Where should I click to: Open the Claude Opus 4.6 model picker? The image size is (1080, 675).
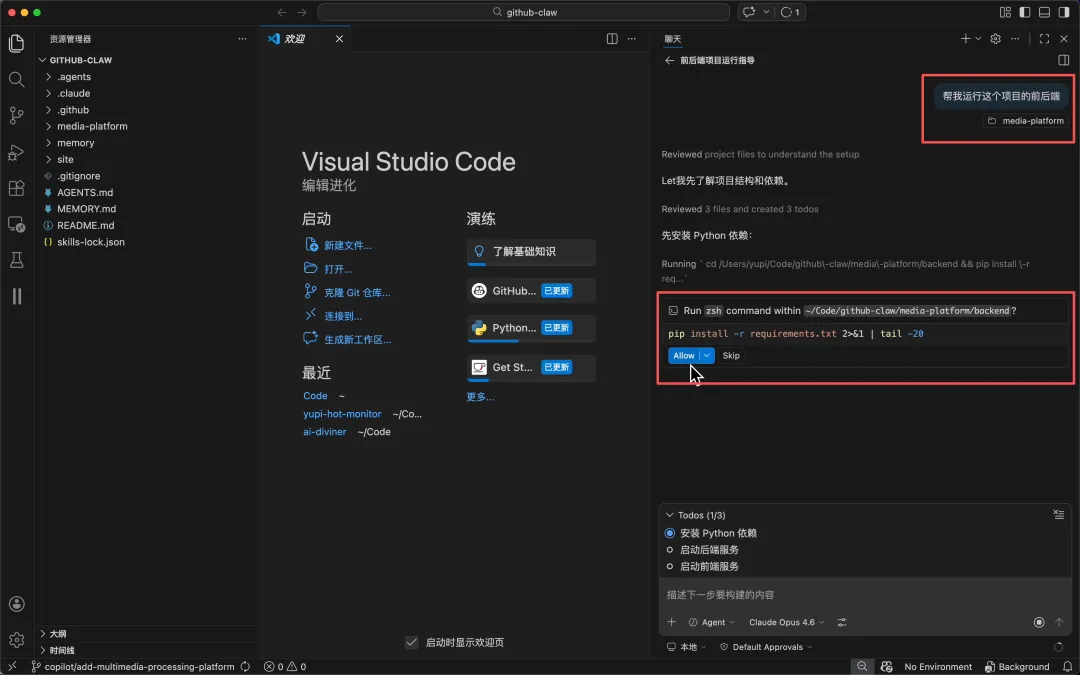point(787,622)
